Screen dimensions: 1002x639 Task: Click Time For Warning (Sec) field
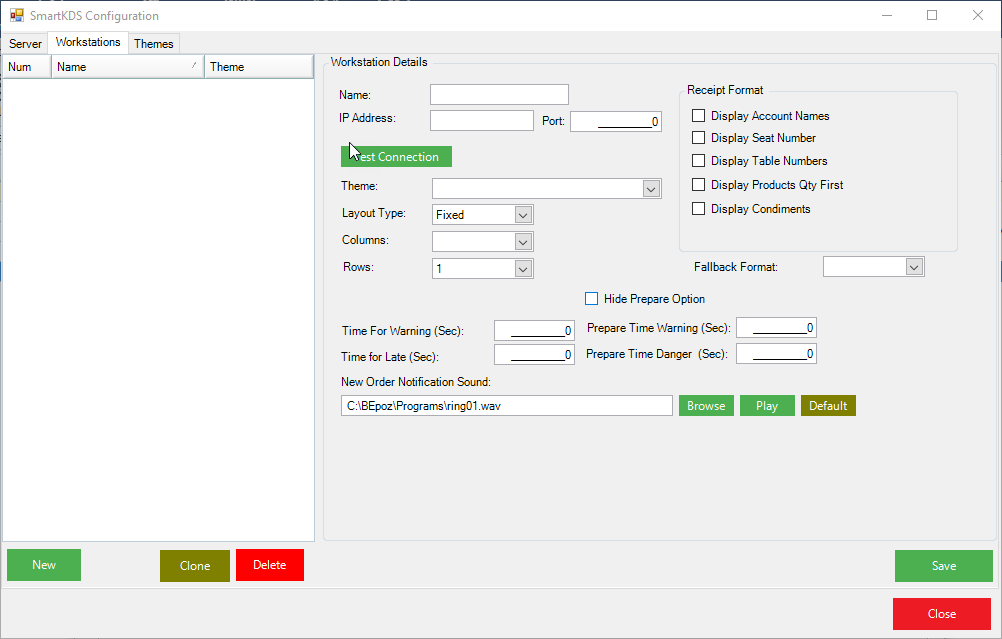click(x=534, y=330)
